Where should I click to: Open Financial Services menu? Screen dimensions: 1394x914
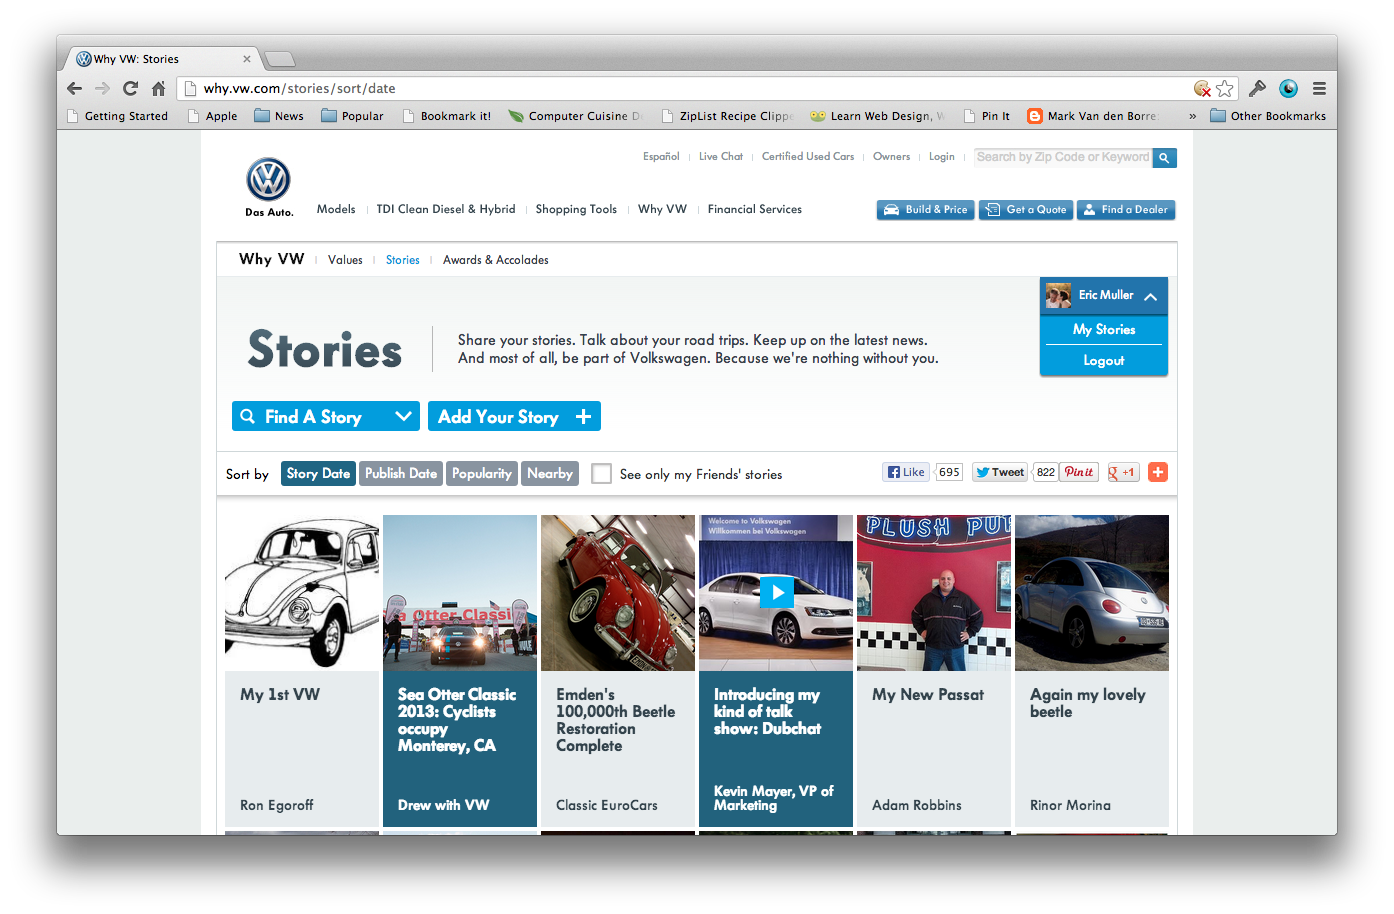tap(755, 209)
